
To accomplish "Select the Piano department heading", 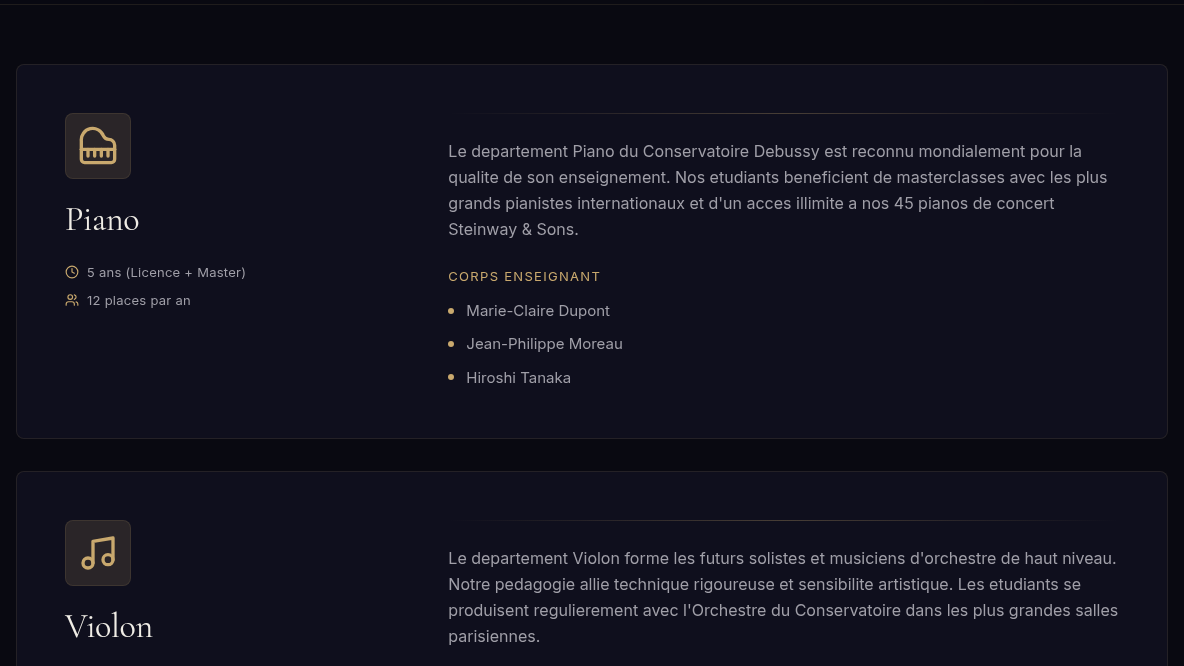I will click(x=102, y=220).
